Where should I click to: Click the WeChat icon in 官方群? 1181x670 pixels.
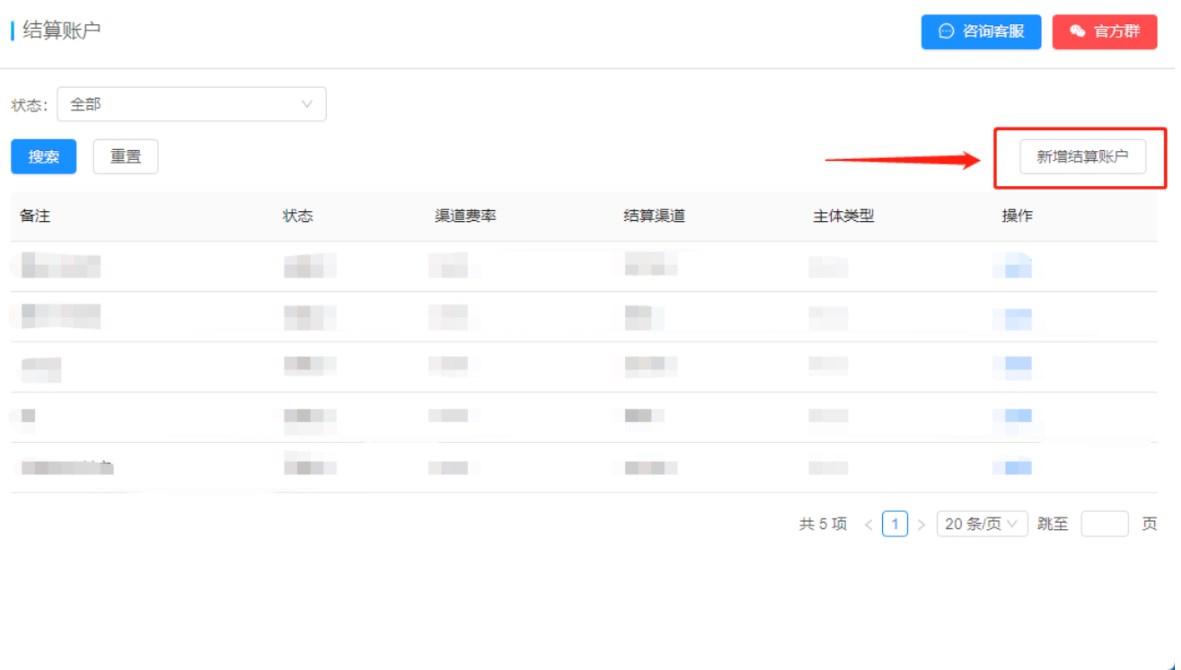pyautogui.click(x=1077, y=32)
